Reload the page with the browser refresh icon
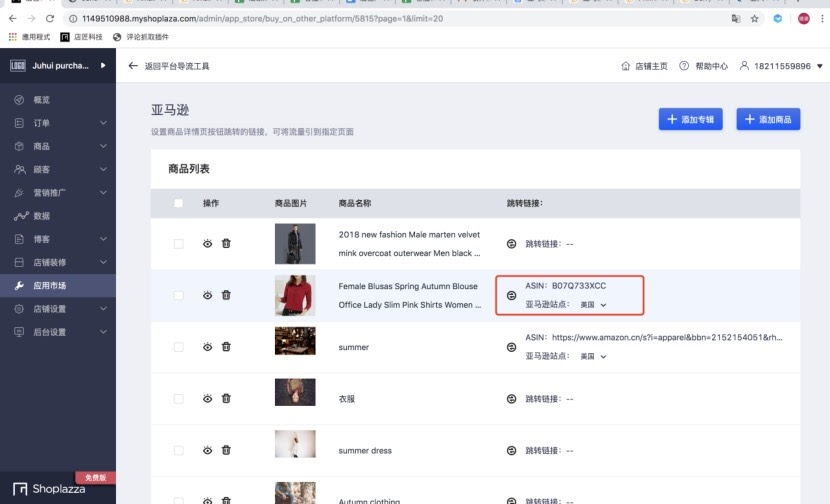 tap(50, 19)
